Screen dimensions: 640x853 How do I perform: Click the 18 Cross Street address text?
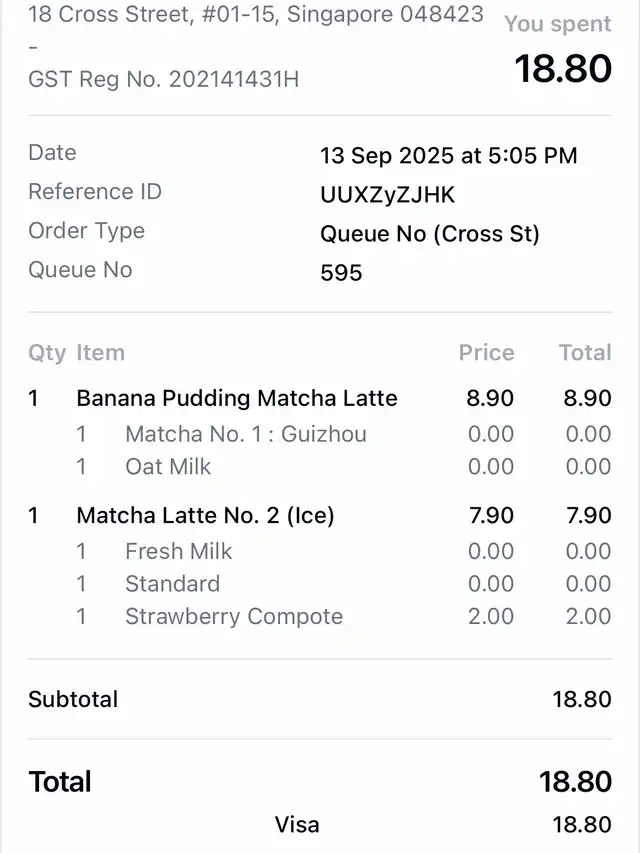(255, 15)
